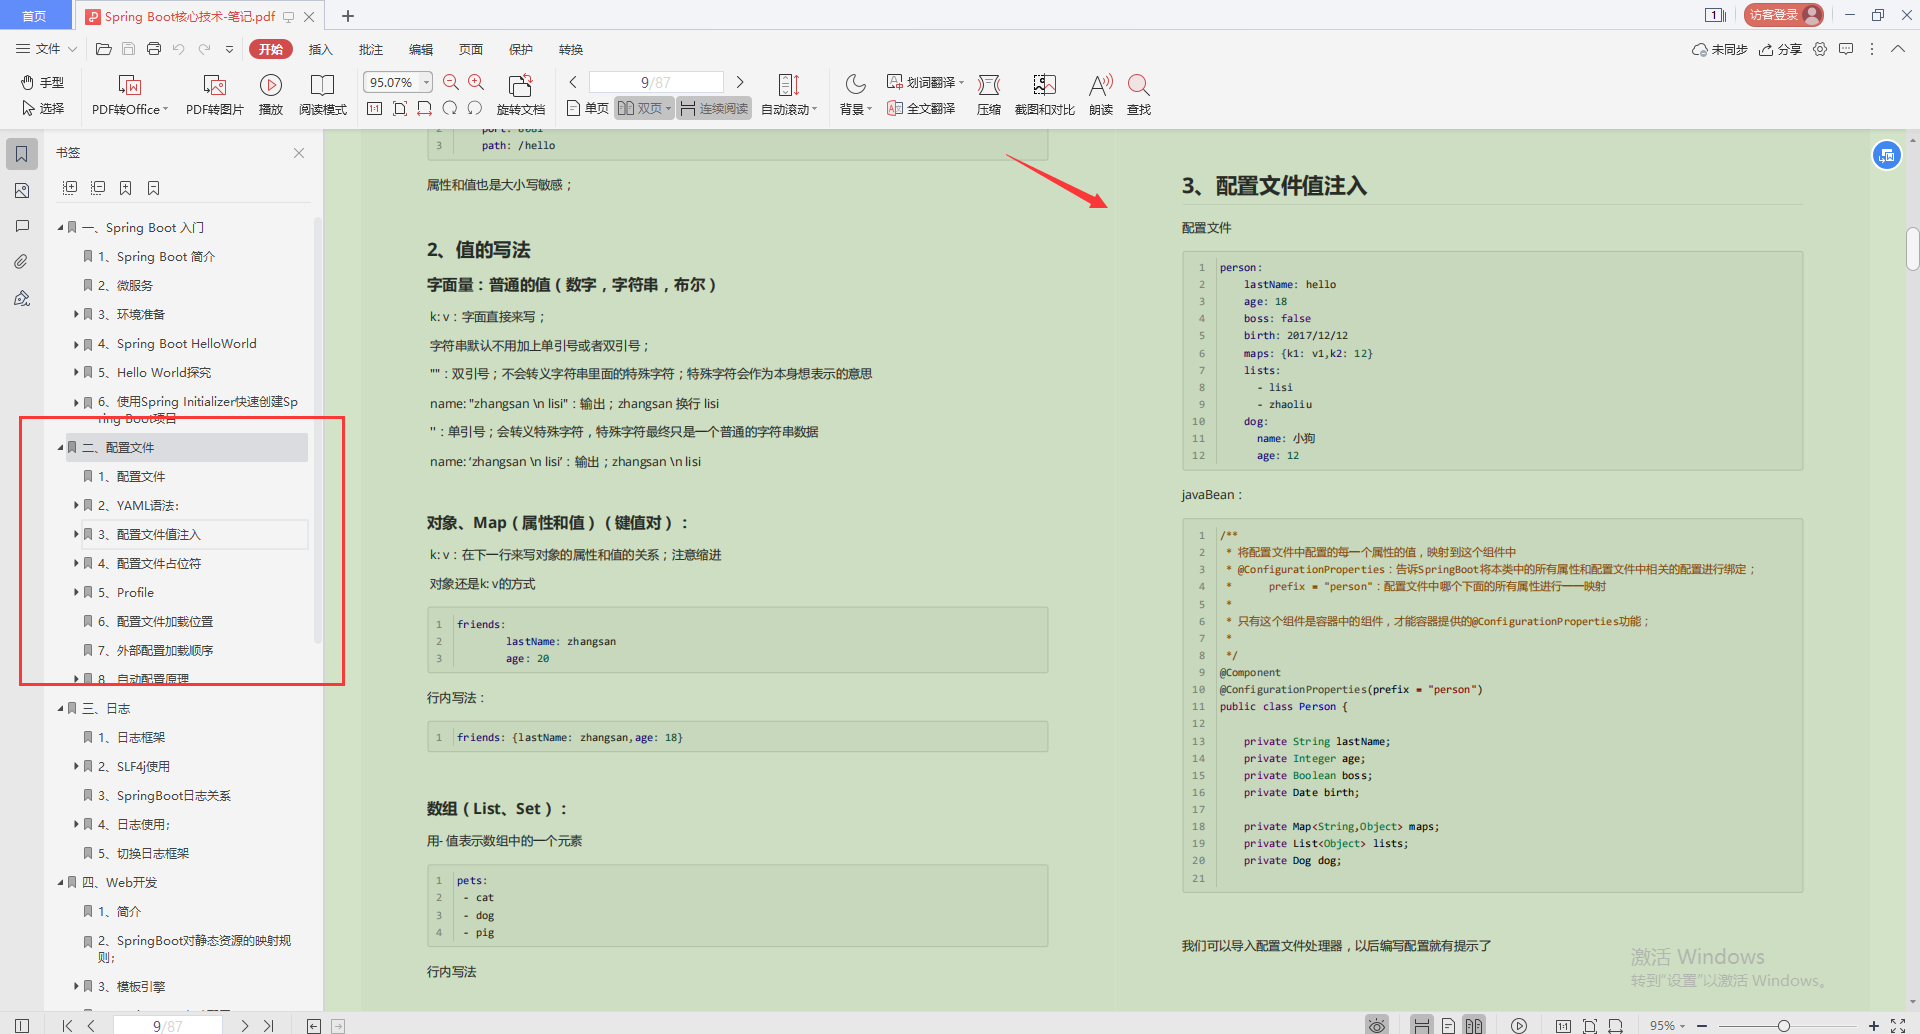Viewport: 1920px width, 1034px height.
Task: Convert PDF to image
Action: 214,95
